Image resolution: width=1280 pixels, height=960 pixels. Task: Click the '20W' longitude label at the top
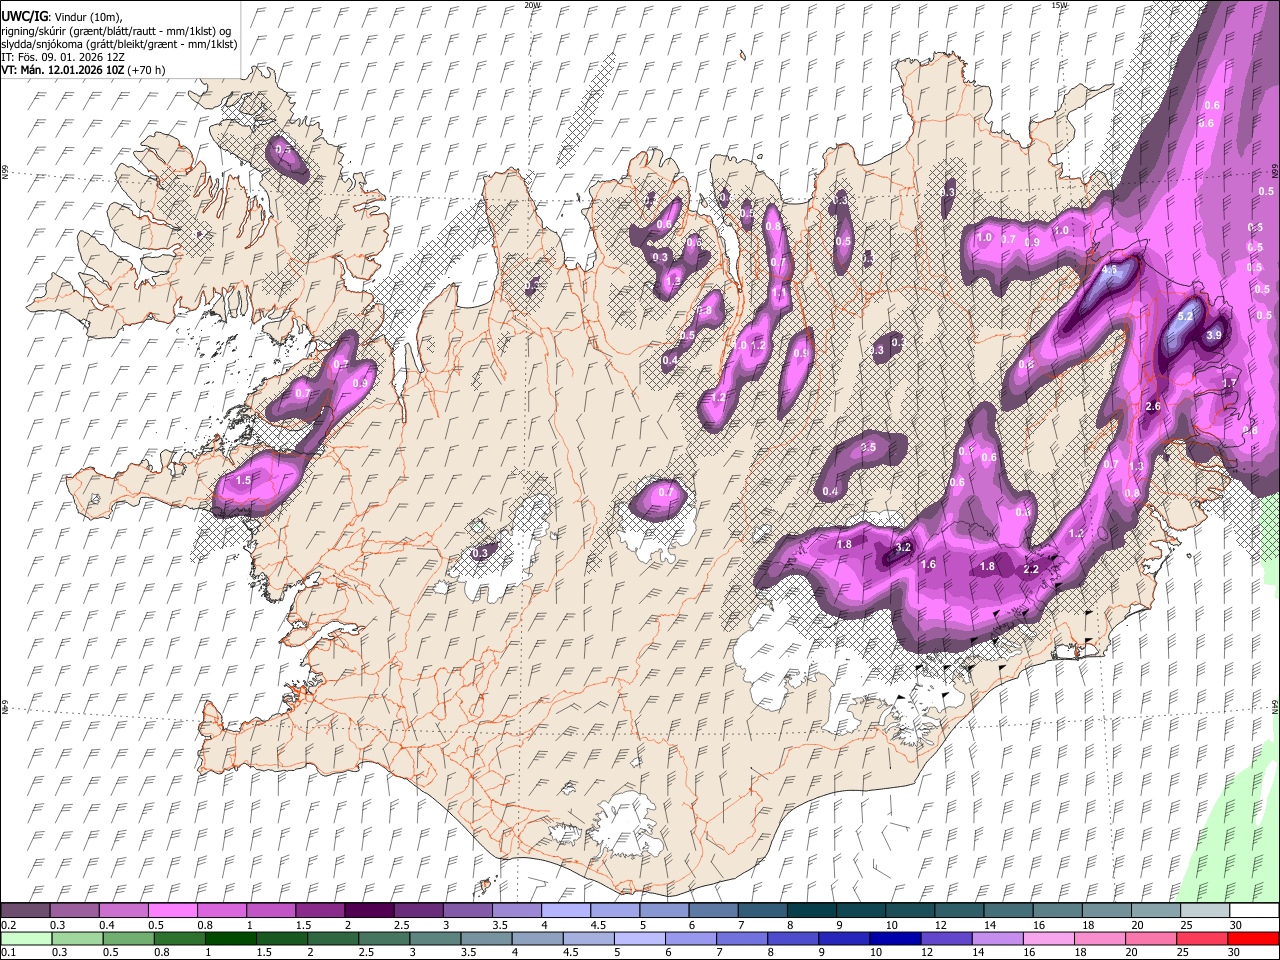[533, 5]
